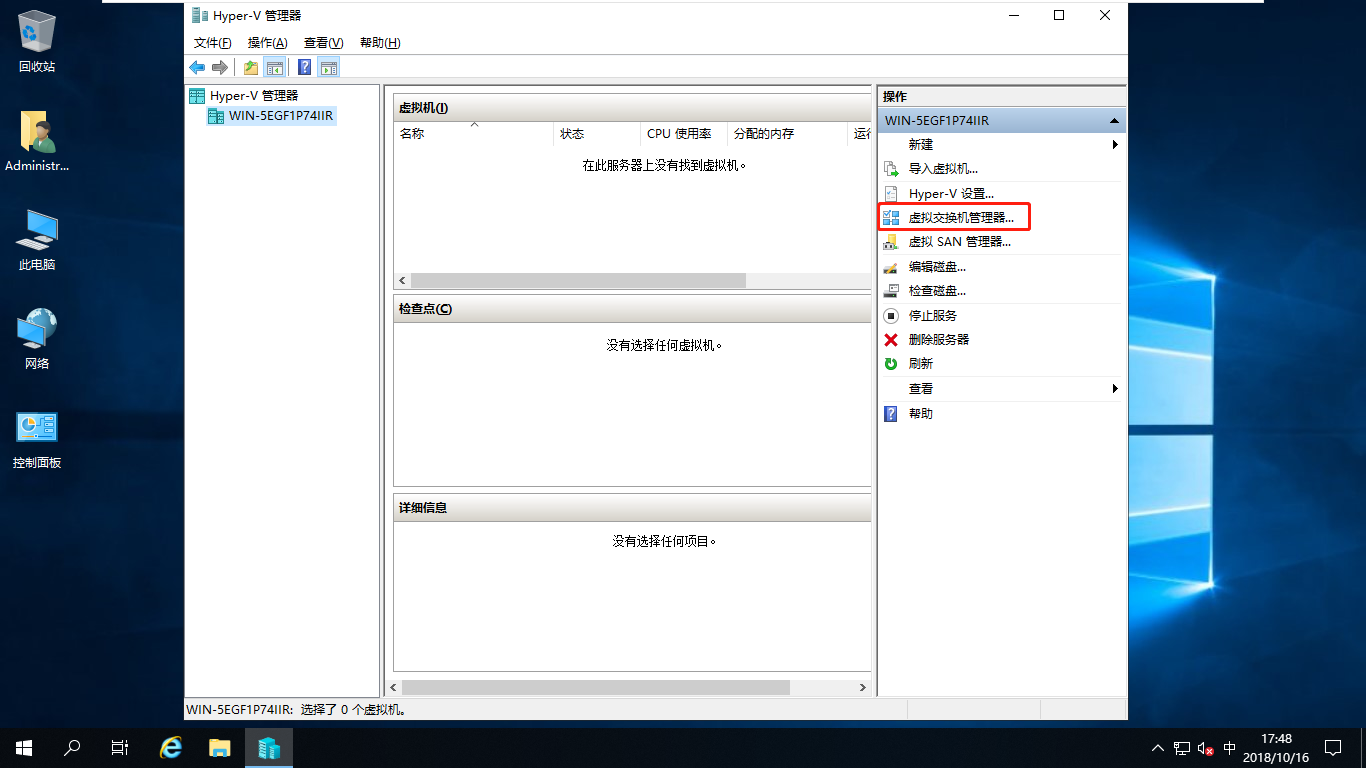1366x768 pixels.
Task: Select the 控制面板 desktop icon
Action: pos(37,440)
